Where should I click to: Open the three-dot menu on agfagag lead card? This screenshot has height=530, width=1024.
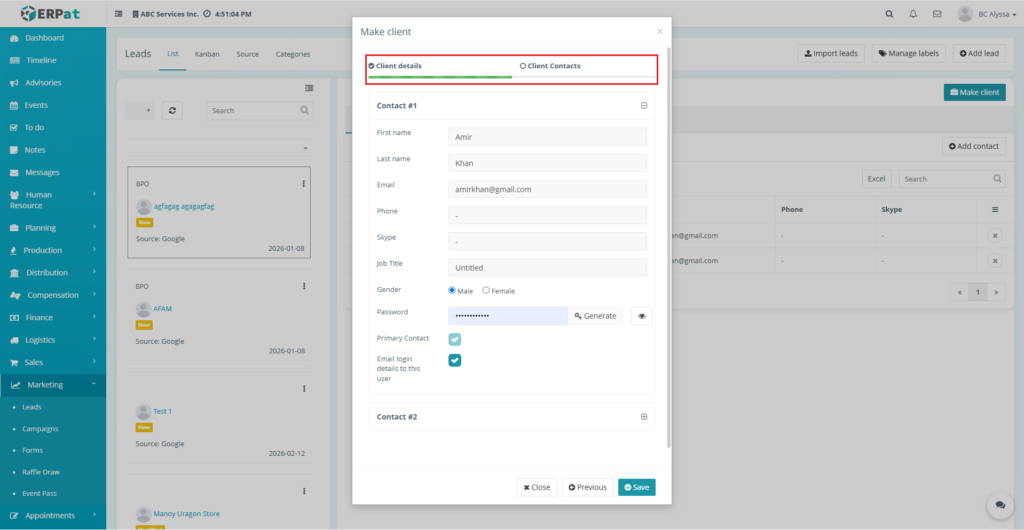(304, 184)
